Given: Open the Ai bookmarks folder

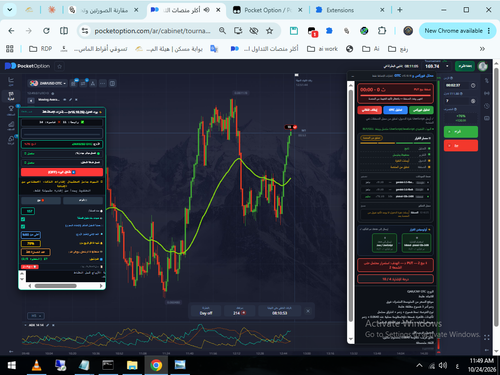Looking at the screenshot, I should click(371, 49).
